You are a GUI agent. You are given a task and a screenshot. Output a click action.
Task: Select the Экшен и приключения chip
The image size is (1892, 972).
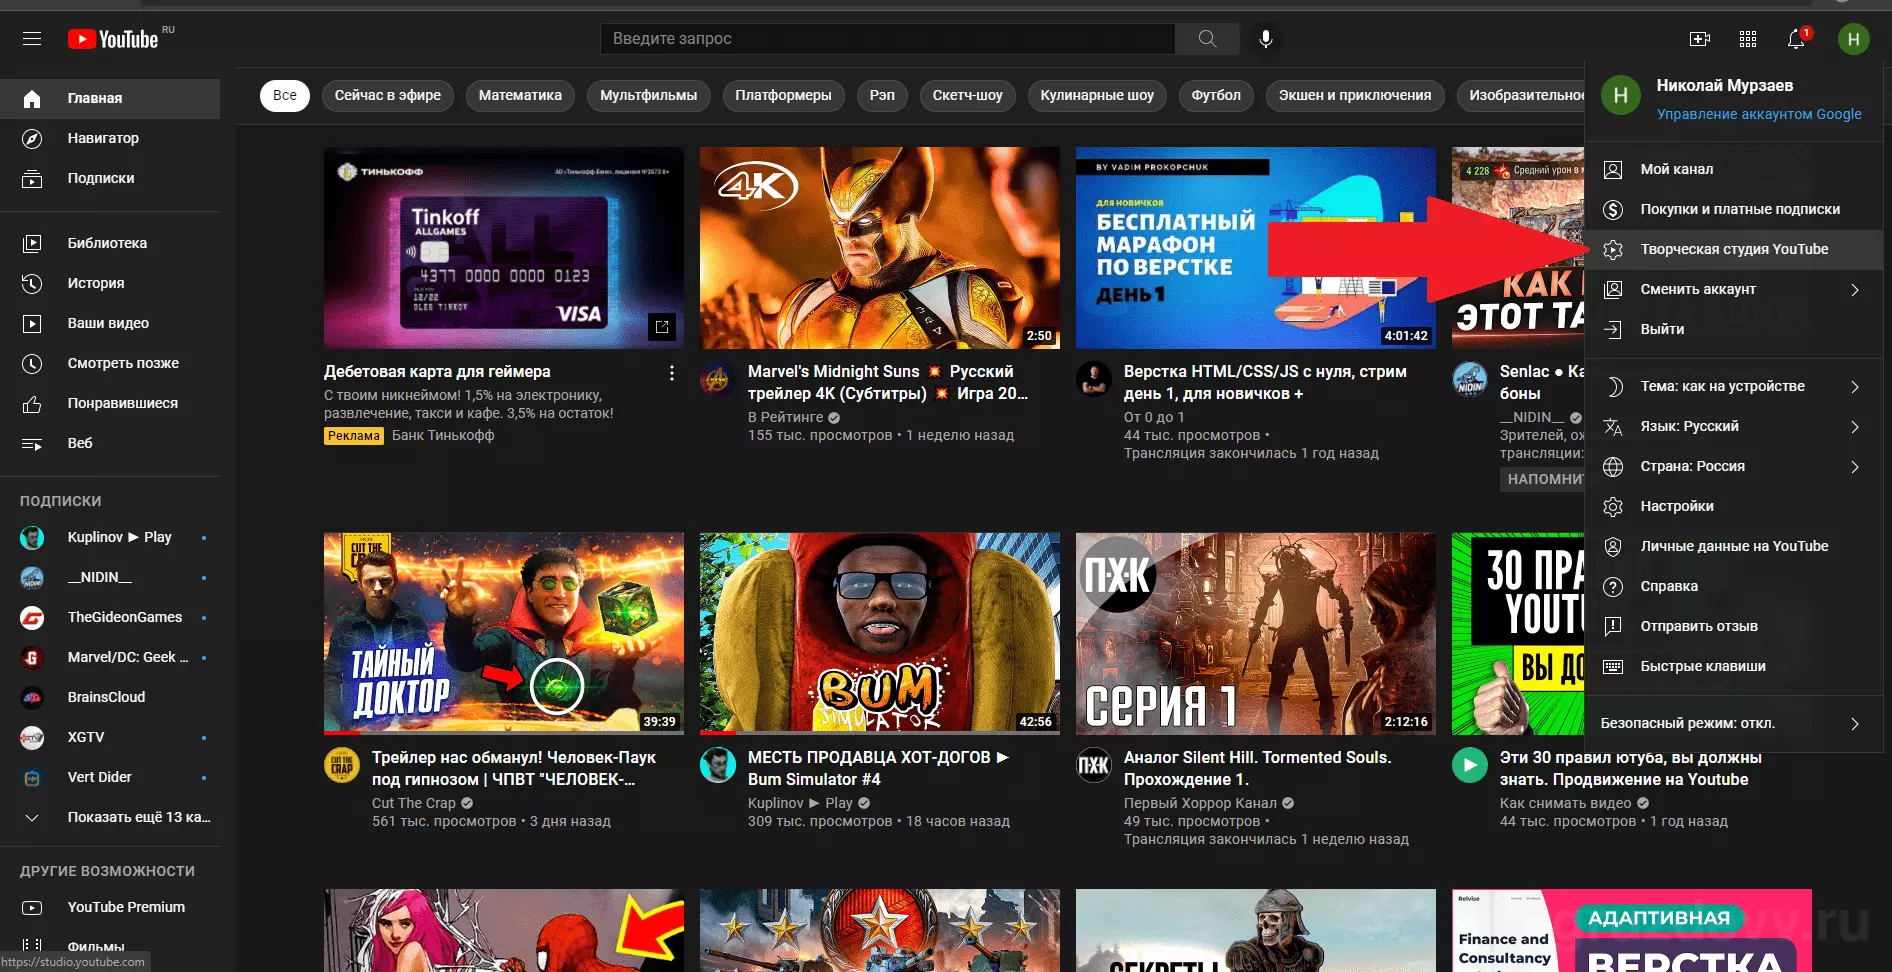click(x=1355, y=95)
